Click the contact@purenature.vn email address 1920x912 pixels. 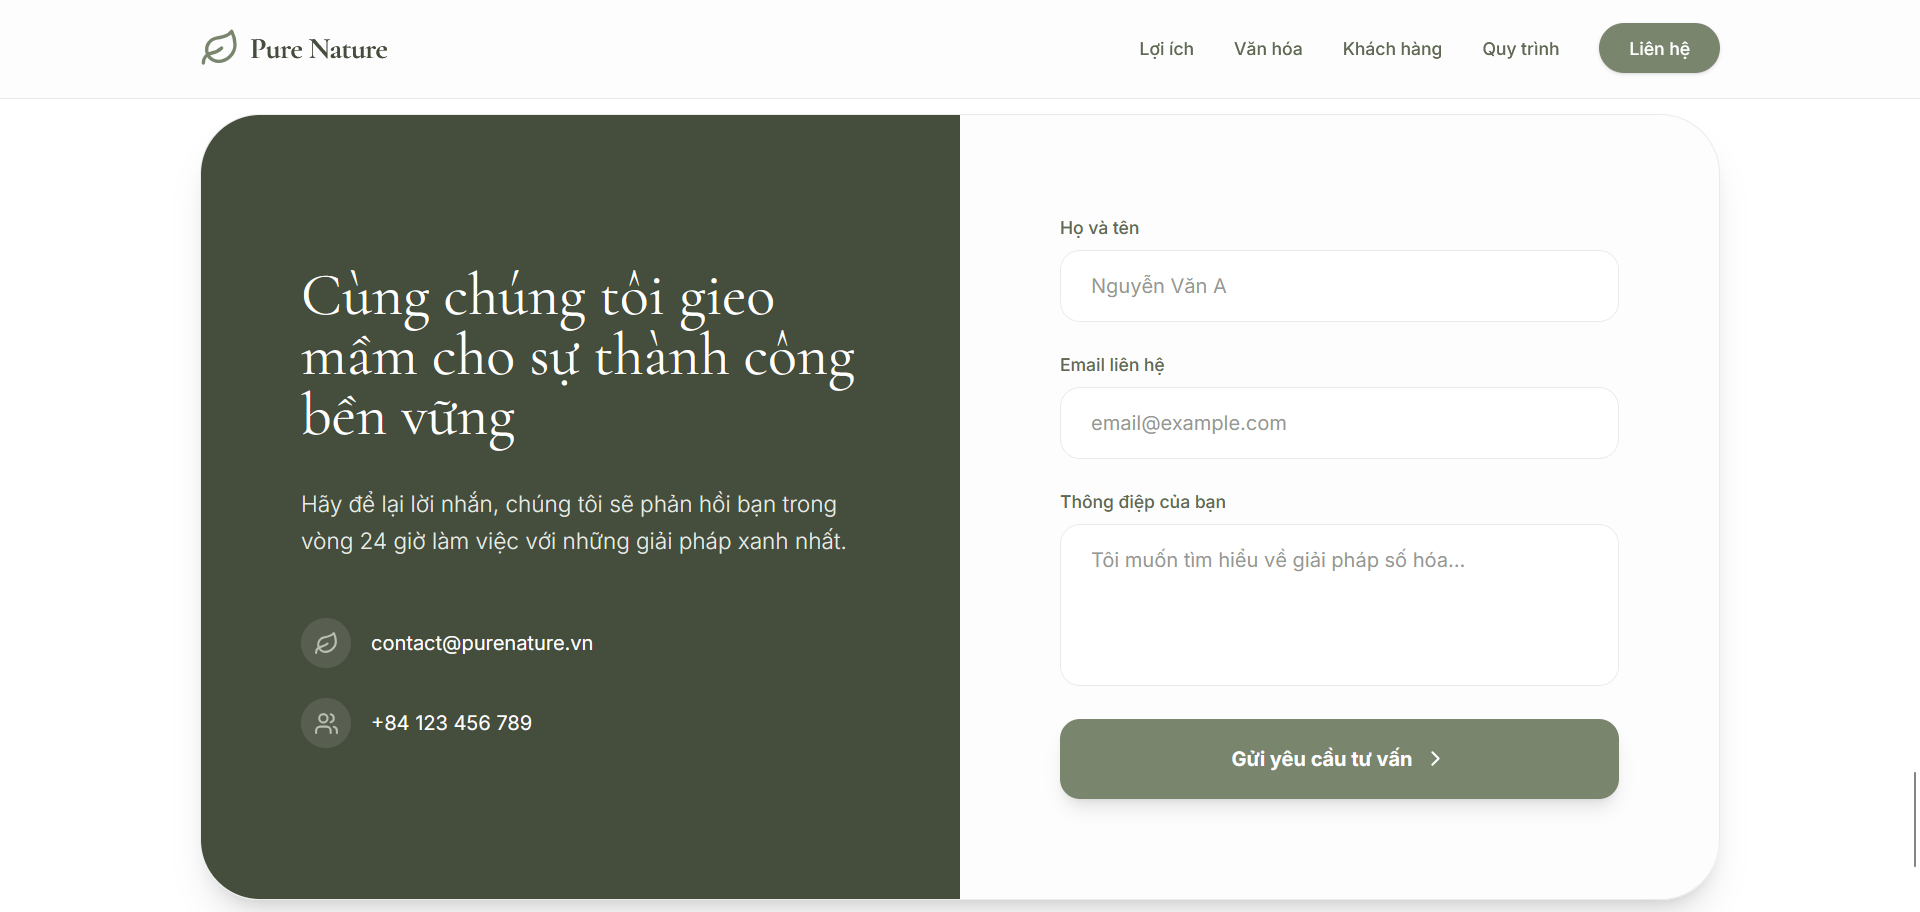pyautogui.click(x=482, y=643)
